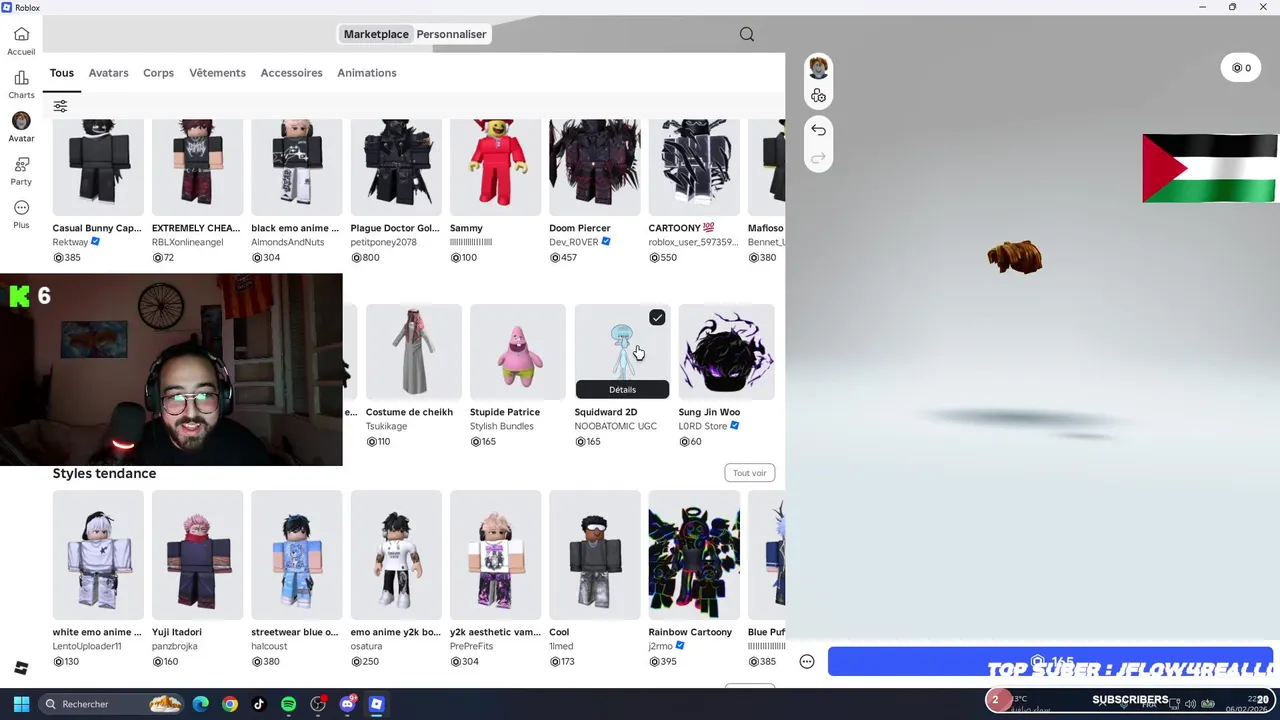
Task: Select the white emo anime style thumbnail
Action: [x=98, y=555]
